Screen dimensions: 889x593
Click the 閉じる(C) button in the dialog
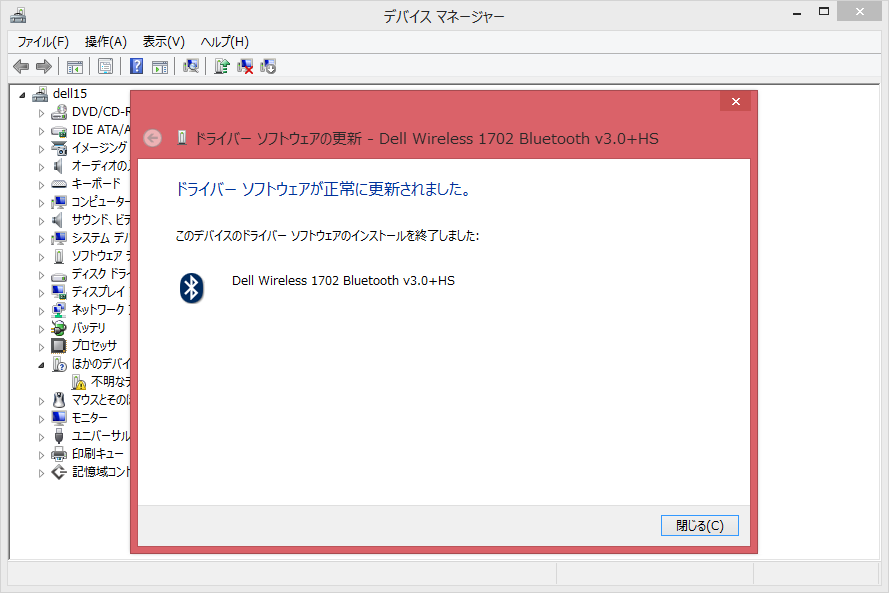coord(700,526)
